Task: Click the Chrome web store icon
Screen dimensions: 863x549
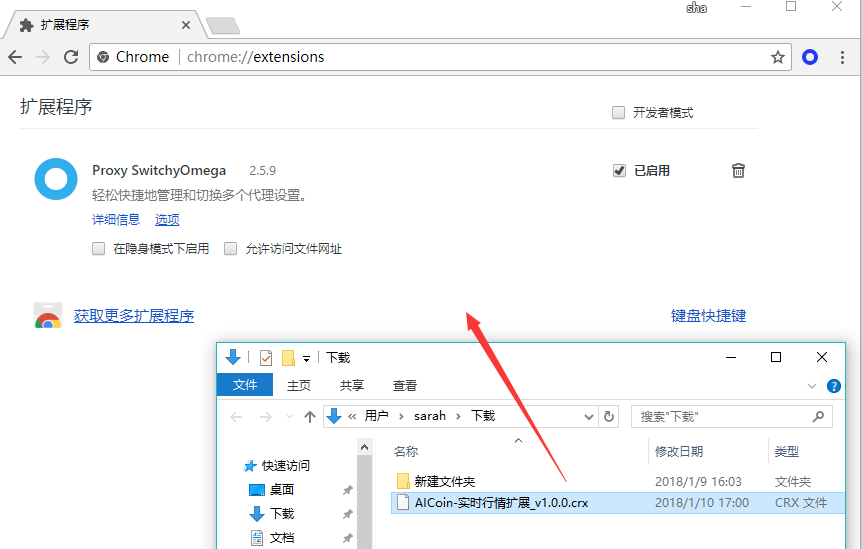Action: [48, 316]
